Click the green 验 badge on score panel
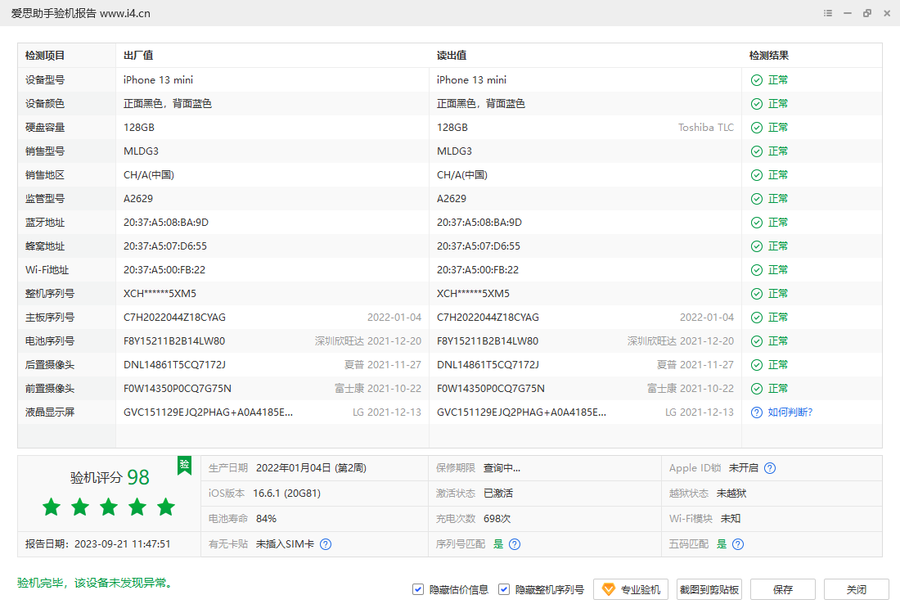 click(184, 465)
